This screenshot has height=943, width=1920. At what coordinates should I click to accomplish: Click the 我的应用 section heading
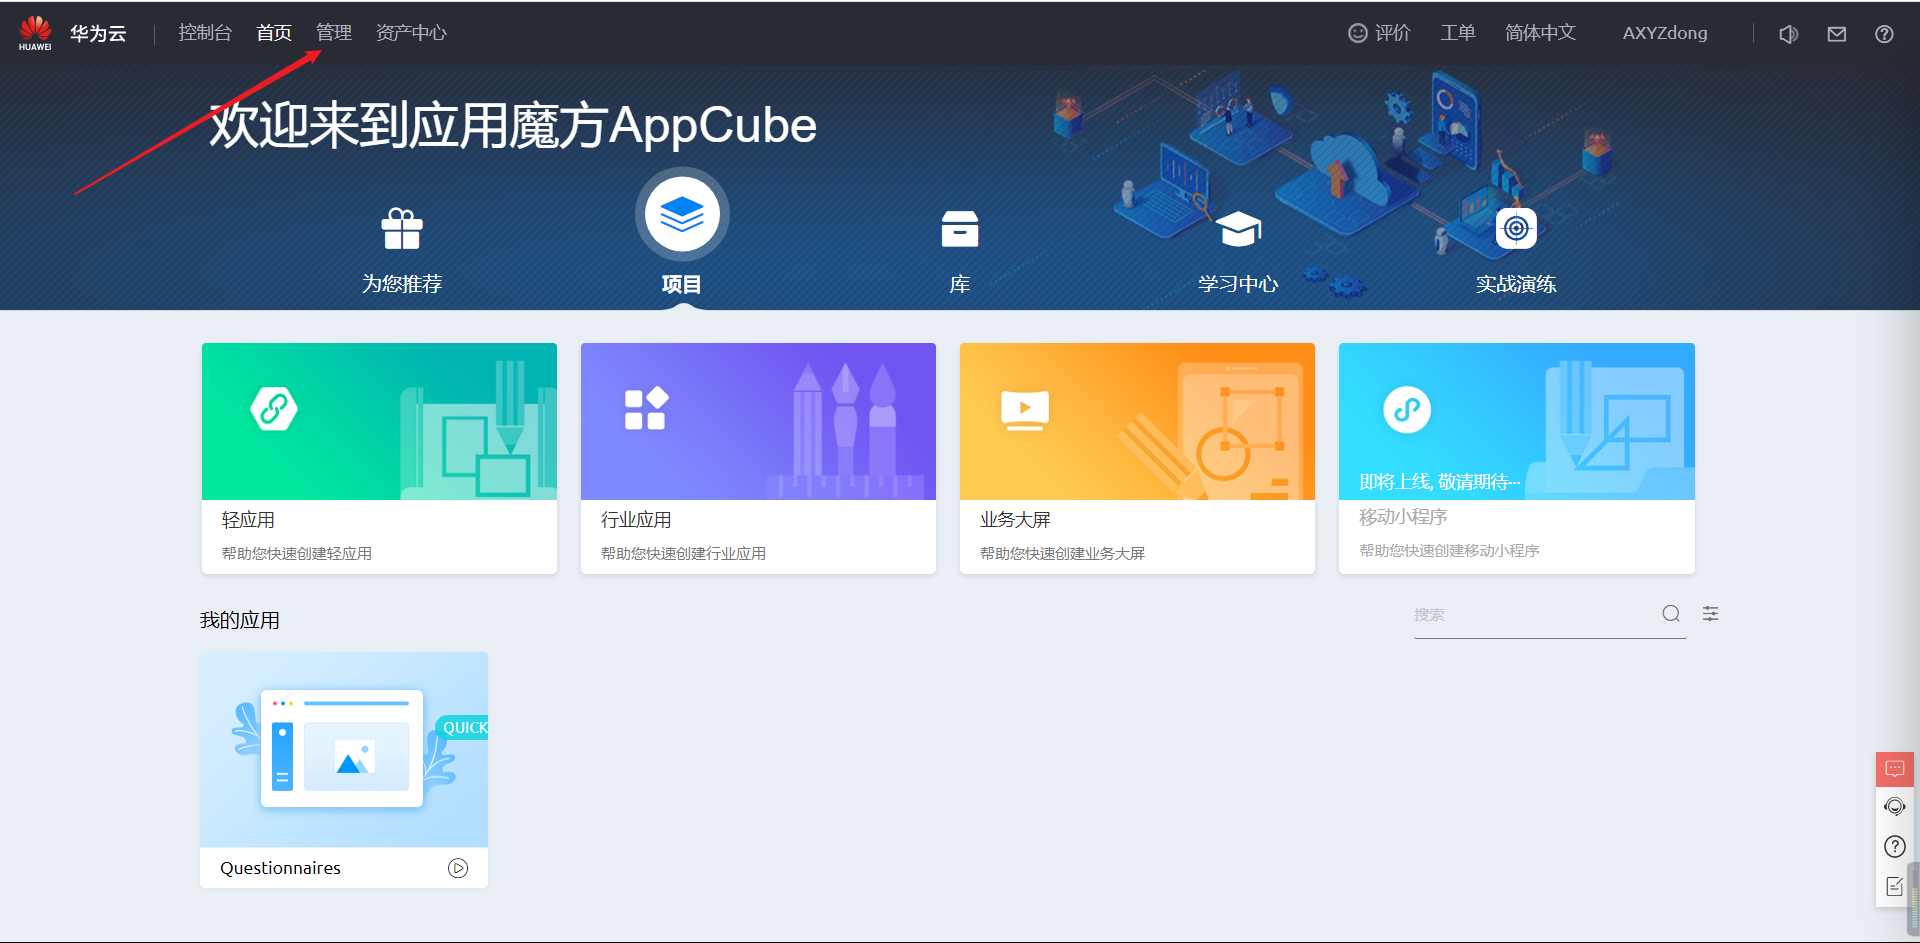point(240,620)
